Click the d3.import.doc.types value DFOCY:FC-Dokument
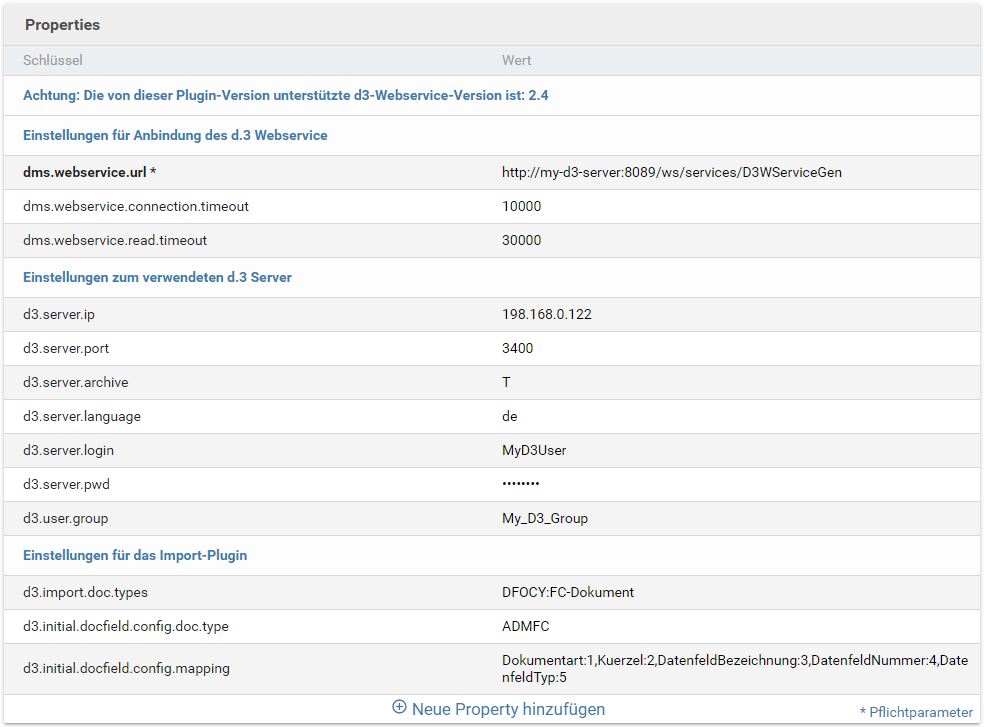The height and width of the screenshot is (727, 984). point(567,592)
